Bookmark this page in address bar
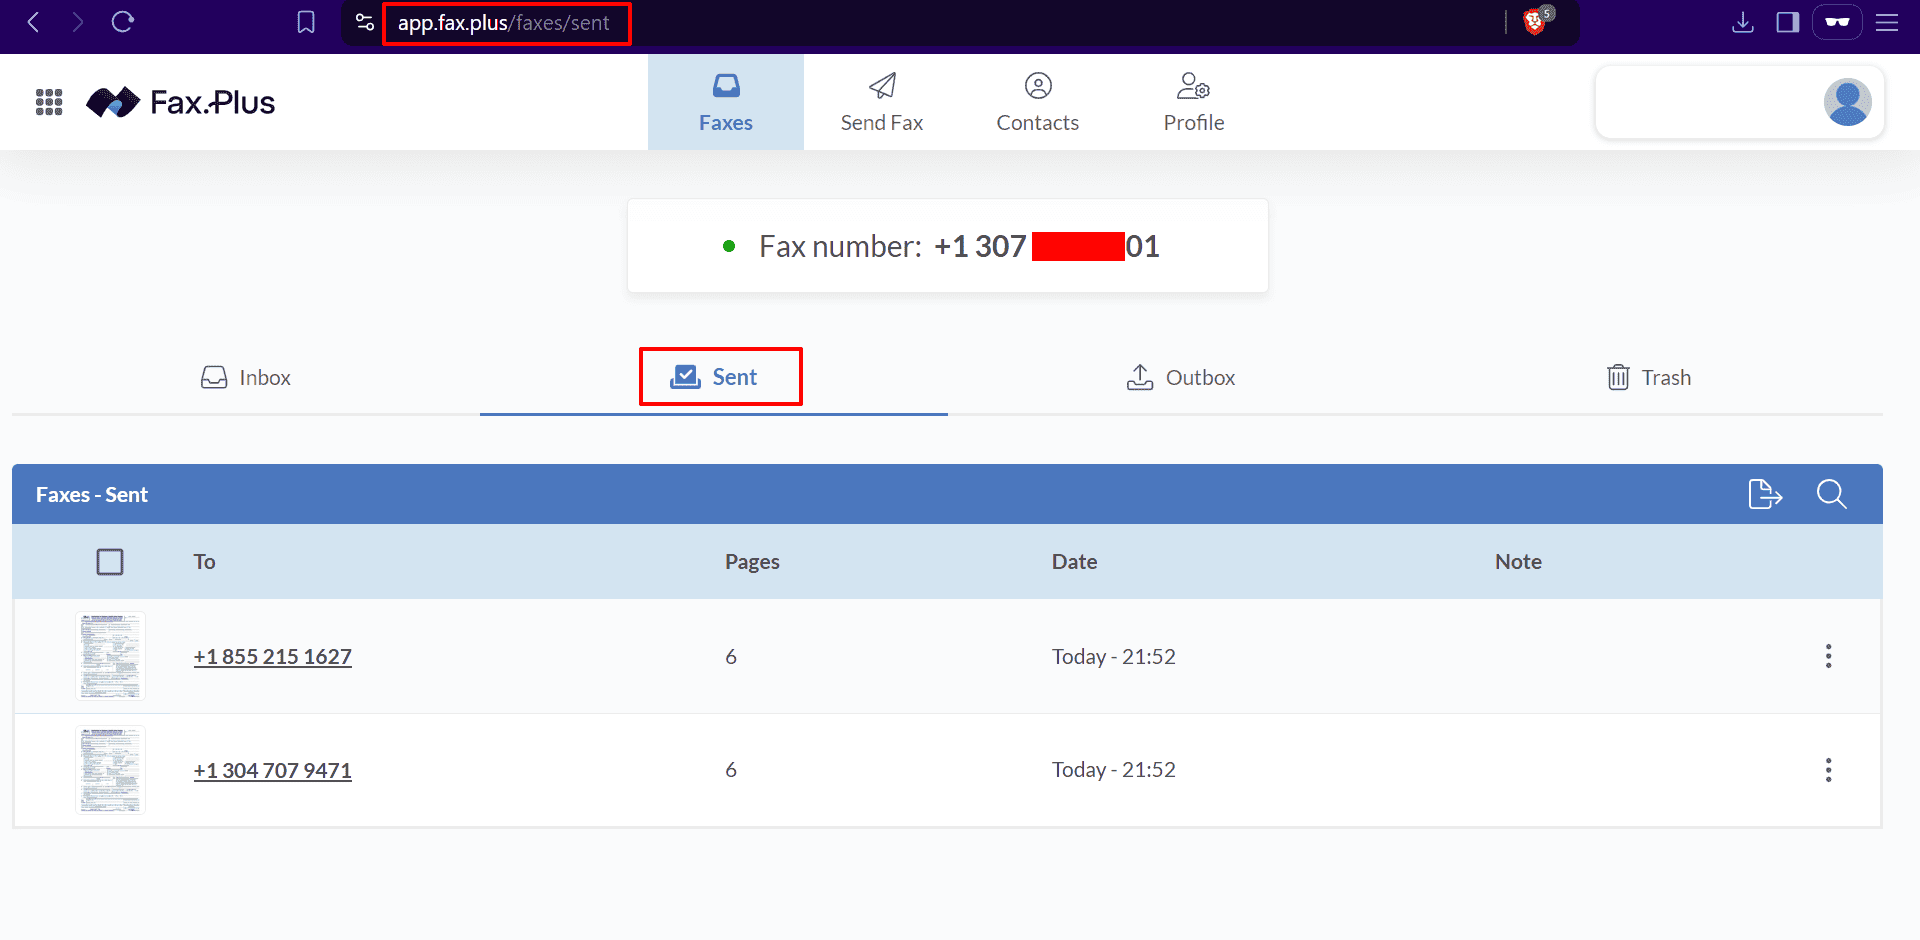The image size is (1920, 940). pos(306,22)
